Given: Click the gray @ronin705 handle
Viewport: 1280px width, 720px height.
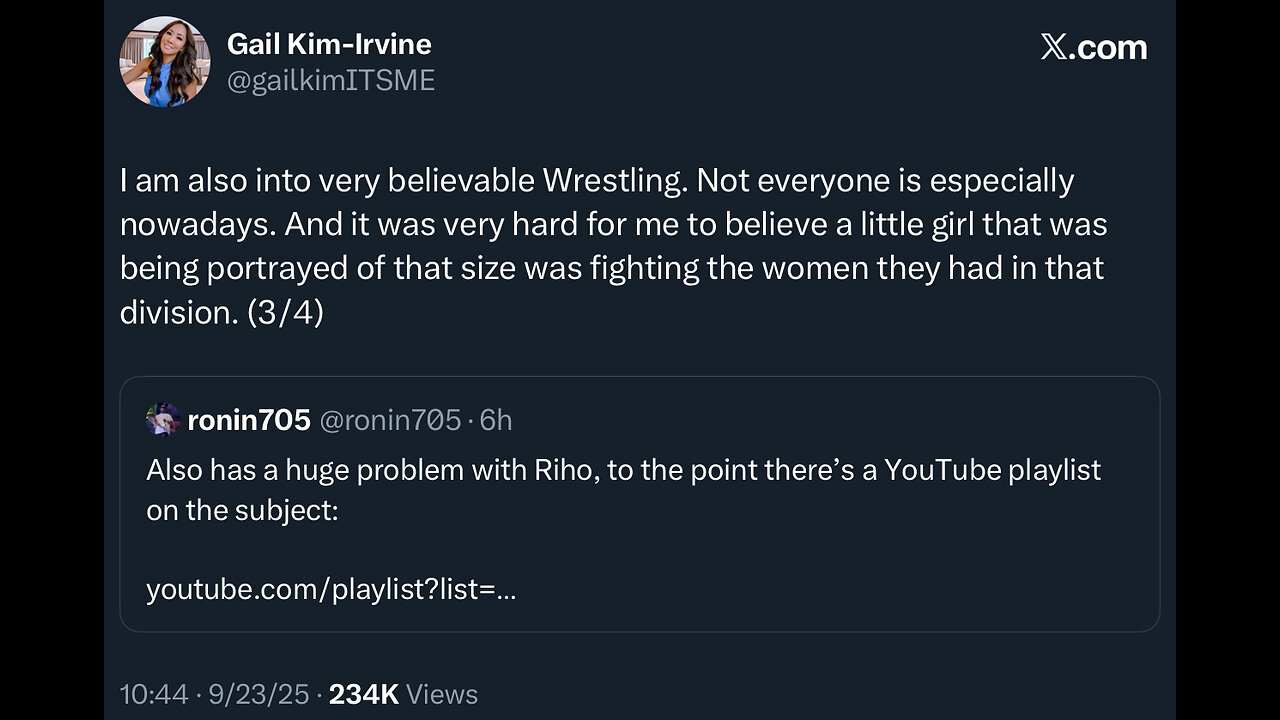Looking at the screenshot, I should pos(389,420).
